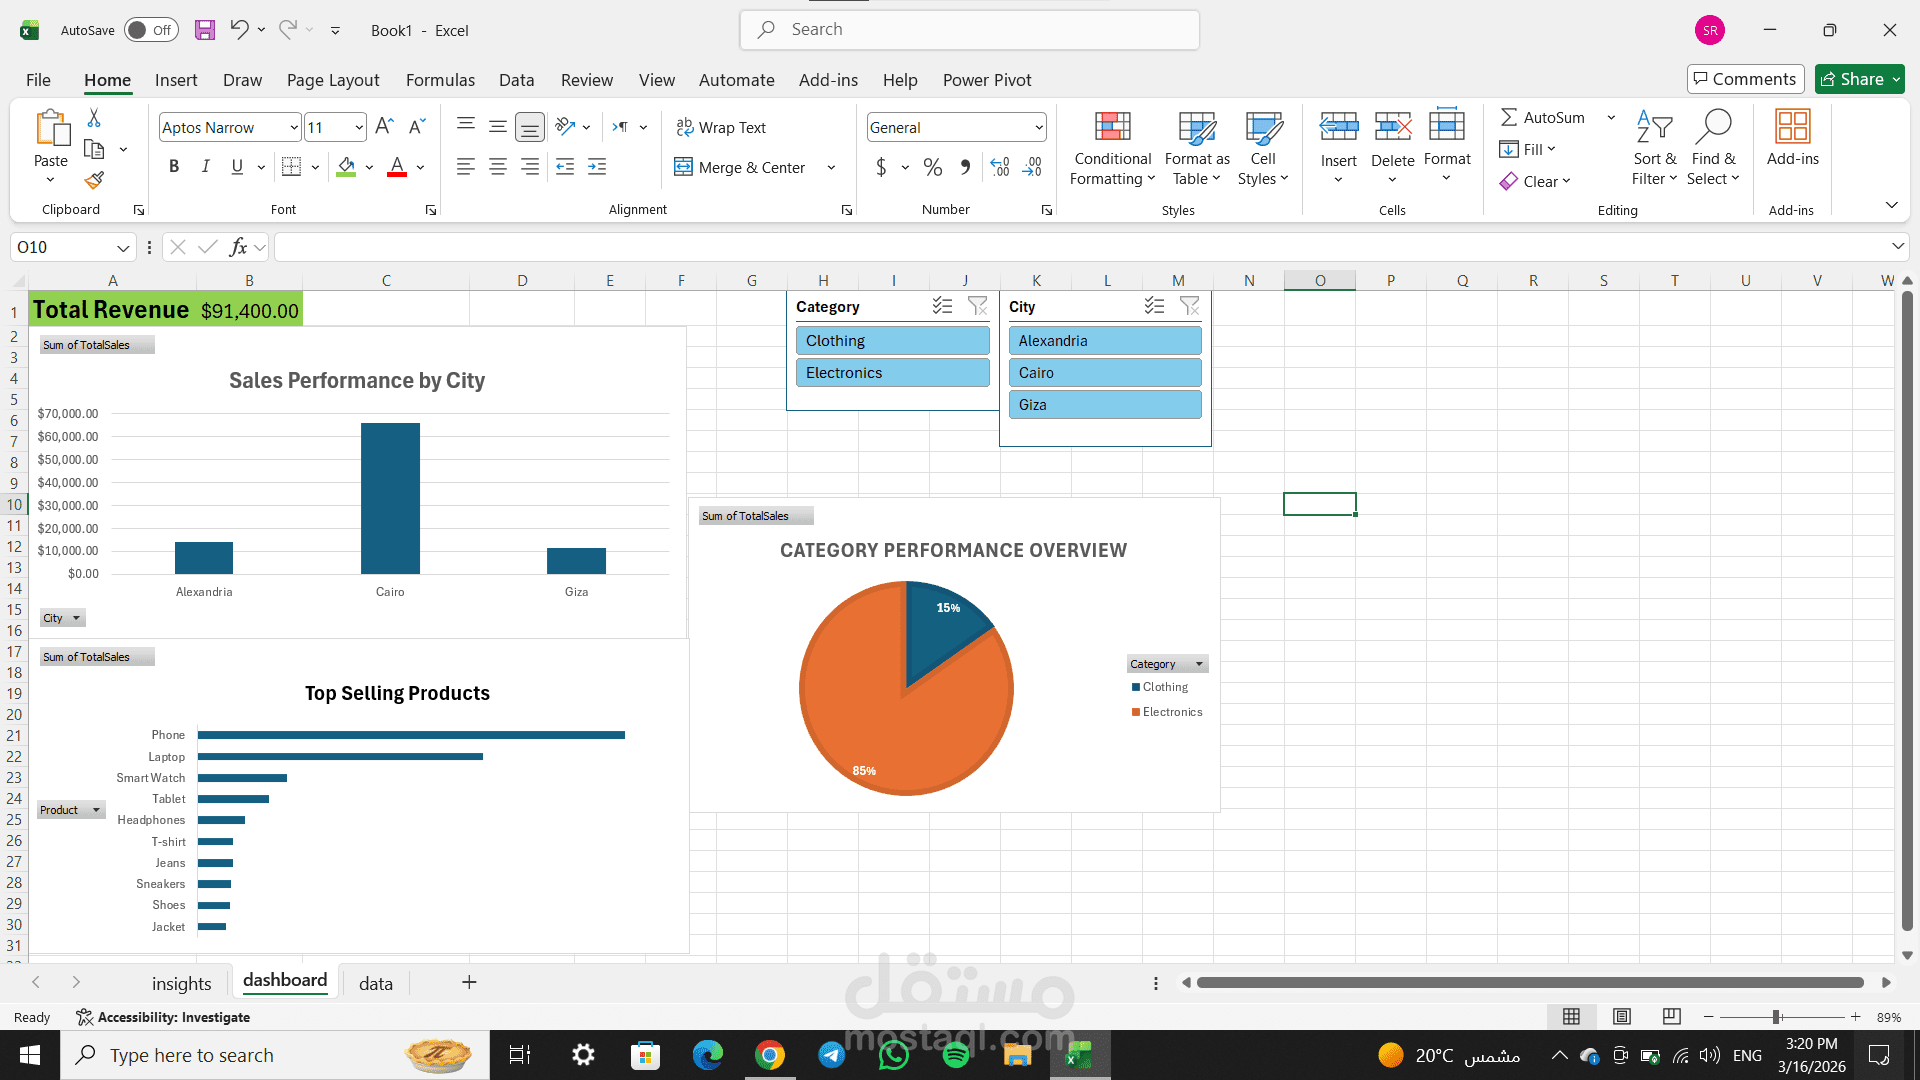
Task: Click the Percent Style icon
Action: (x=932, y=167)
